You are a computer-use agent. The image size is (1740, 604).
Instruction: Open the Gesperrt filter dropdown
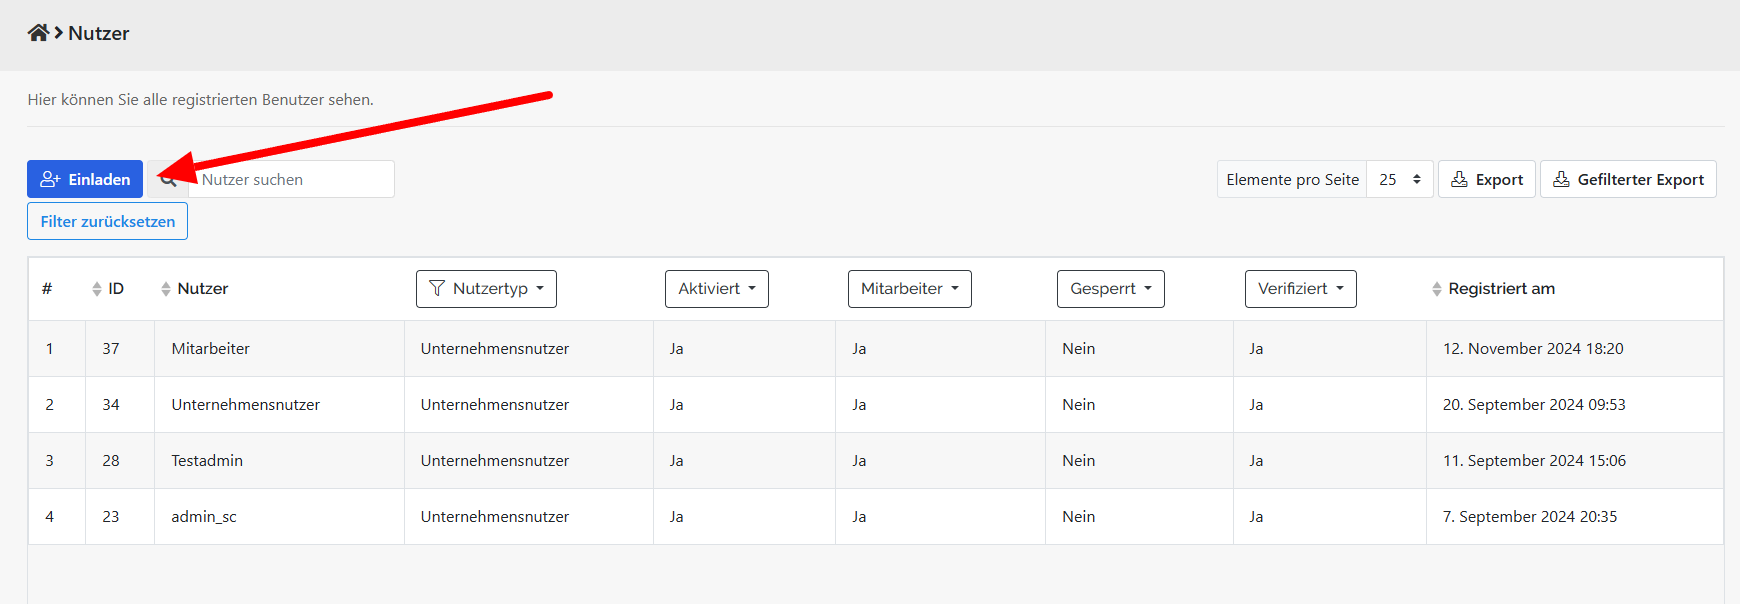click(x=1110, y=289)
